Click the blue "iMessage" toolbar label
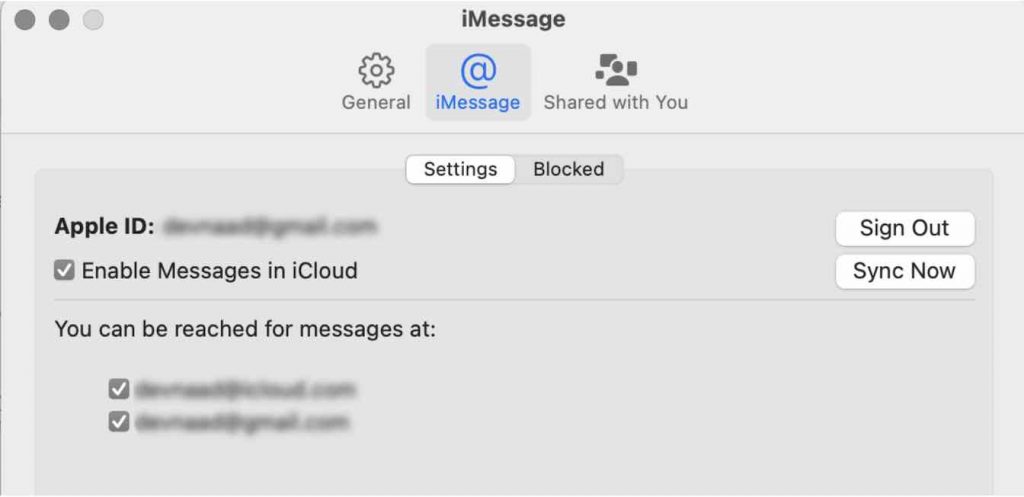 (x=478, y=103)
